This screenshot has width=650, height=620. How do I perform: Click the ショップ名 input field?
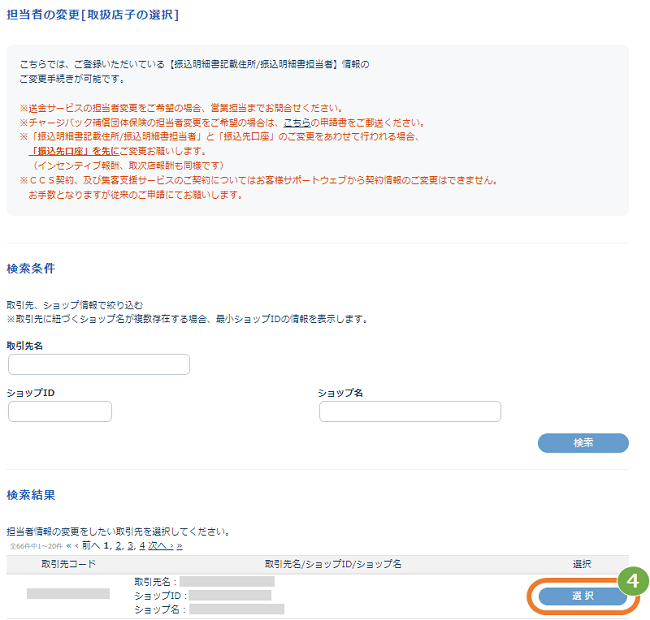point(410,411)
